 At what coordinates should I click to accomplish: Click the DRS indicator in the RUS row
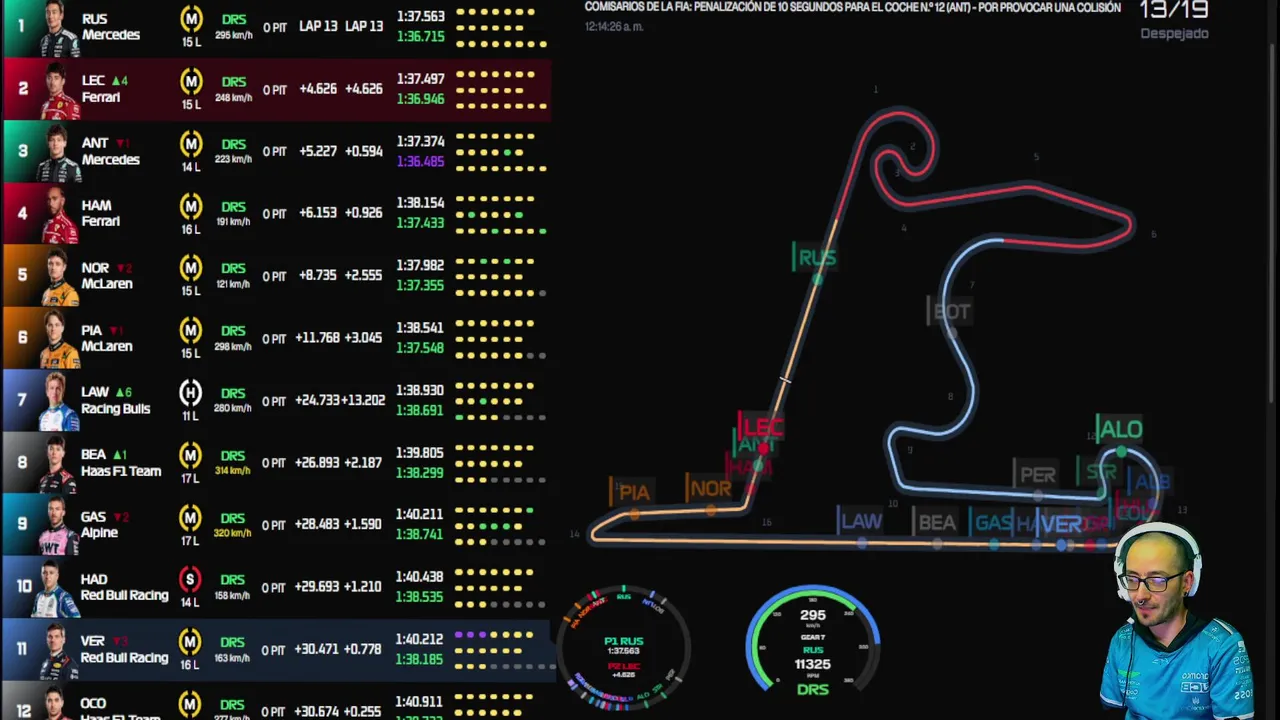233,20
